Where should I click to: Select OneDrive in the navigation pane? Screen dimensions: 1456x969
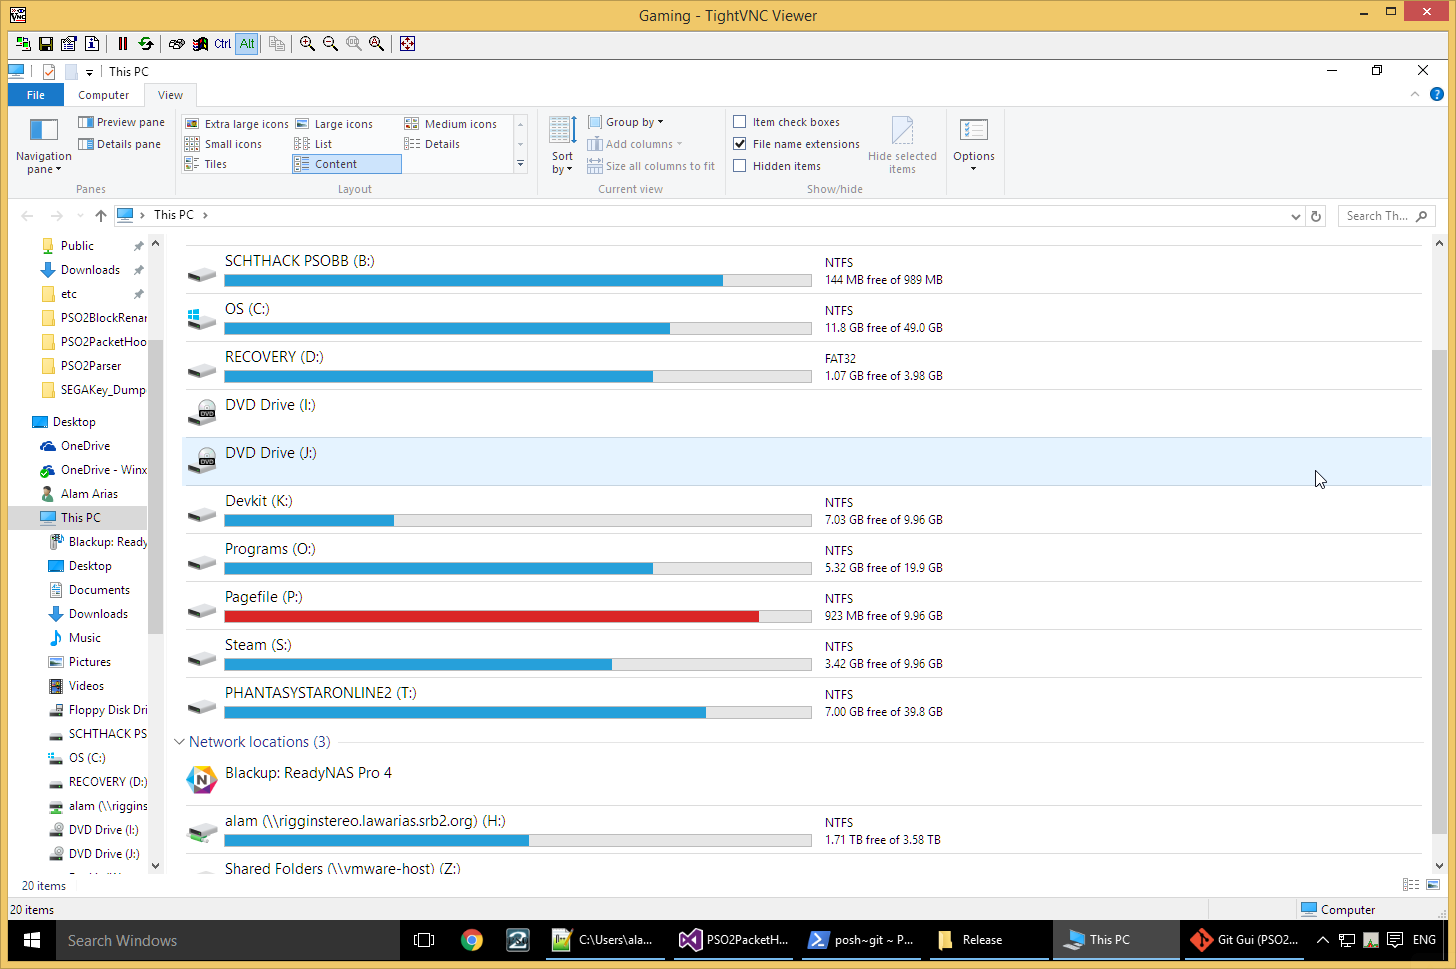[85, 446]
